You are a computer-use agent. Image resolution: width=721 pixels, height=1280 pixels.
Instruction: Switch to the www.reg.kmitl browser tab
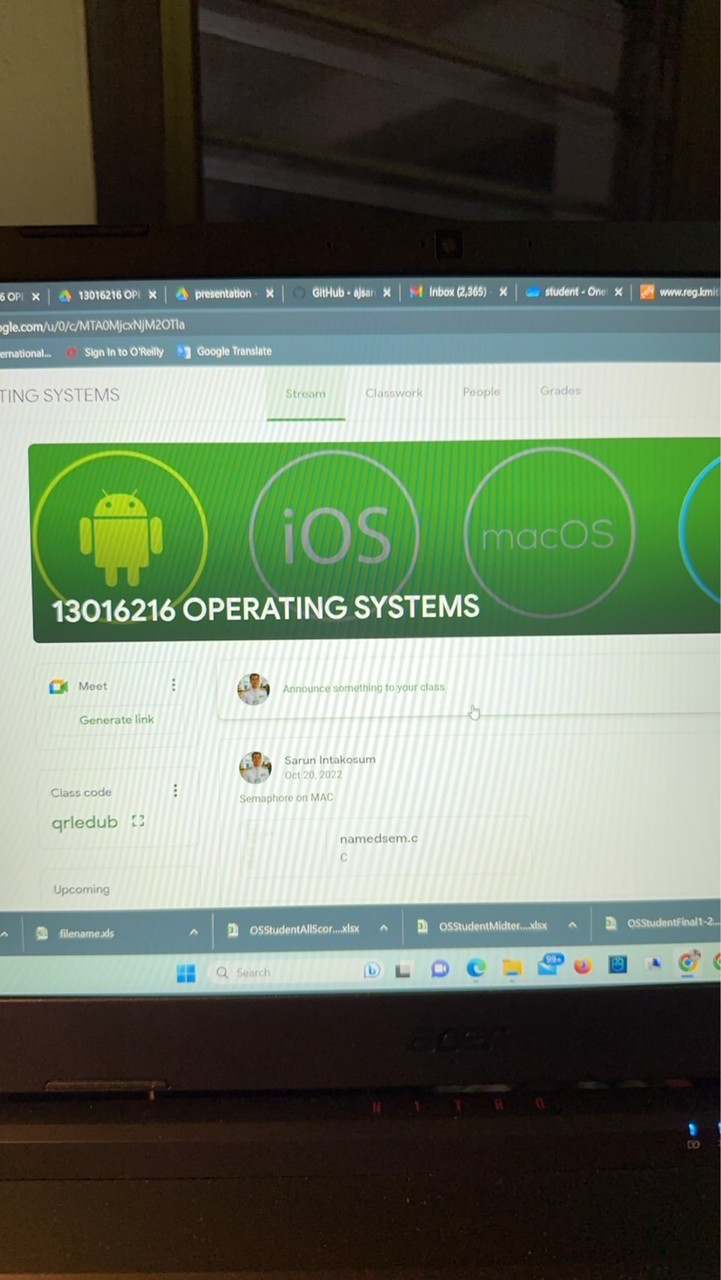click(x=681, y=292)
